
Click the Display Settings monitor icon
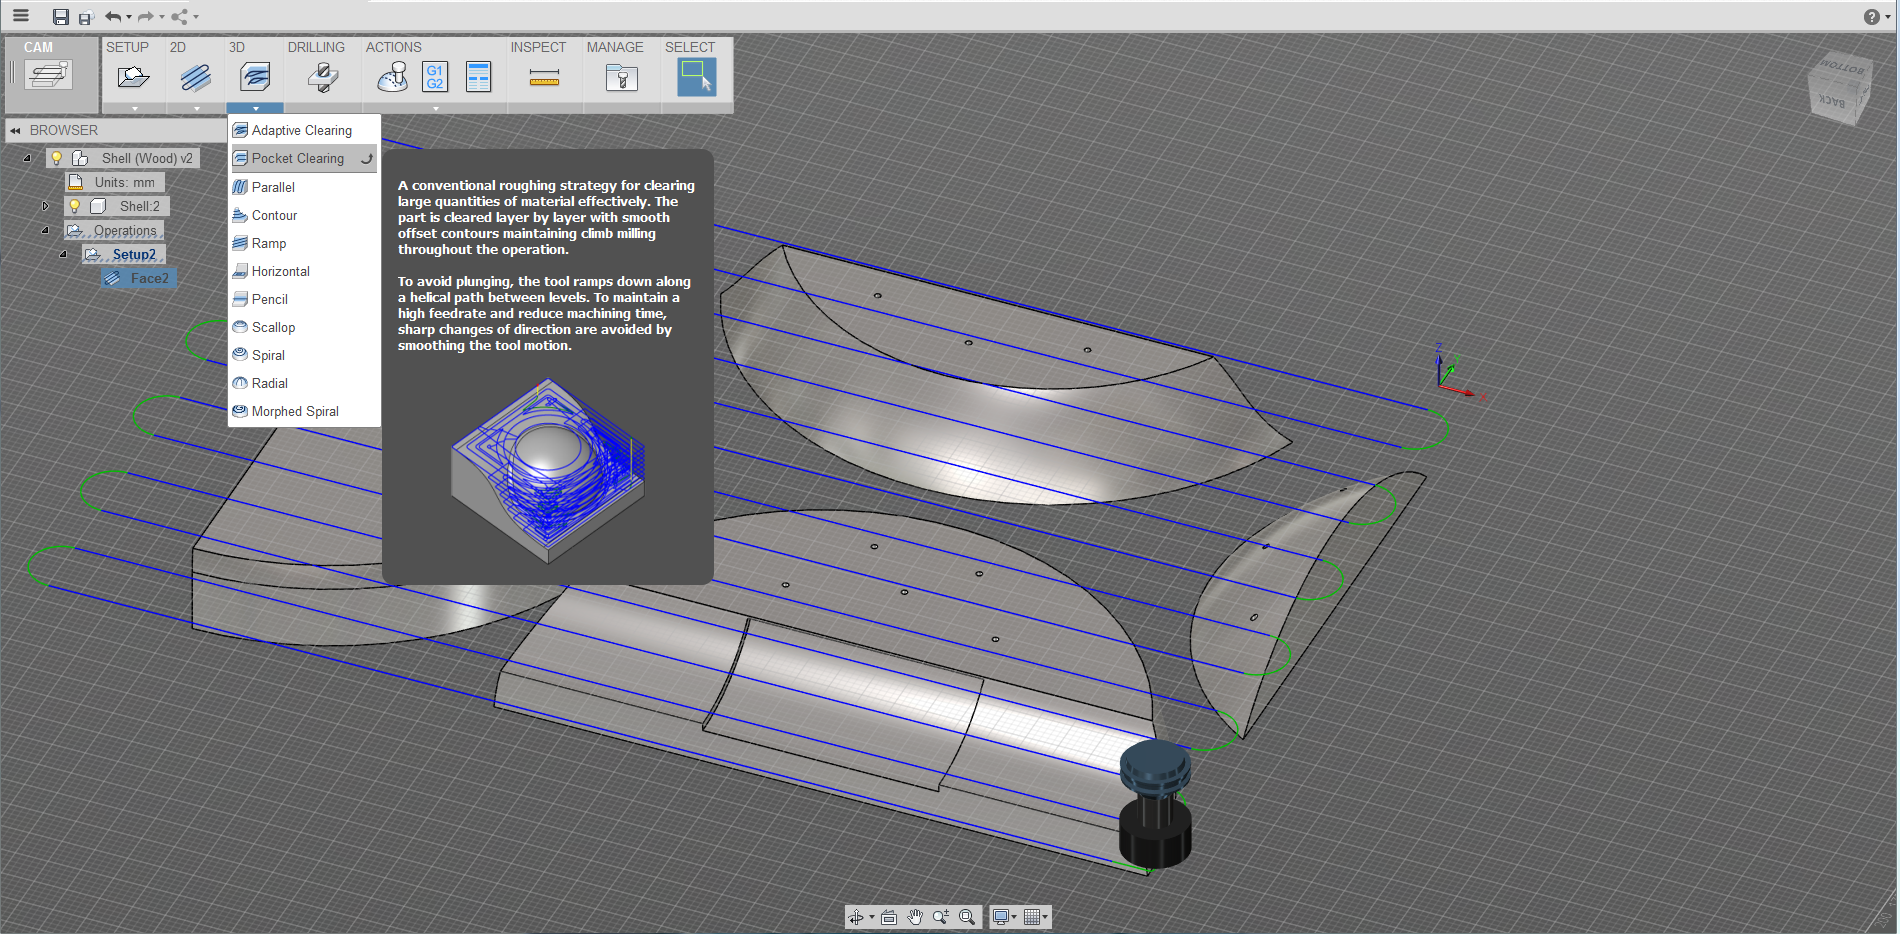[x=1000, y=917]
